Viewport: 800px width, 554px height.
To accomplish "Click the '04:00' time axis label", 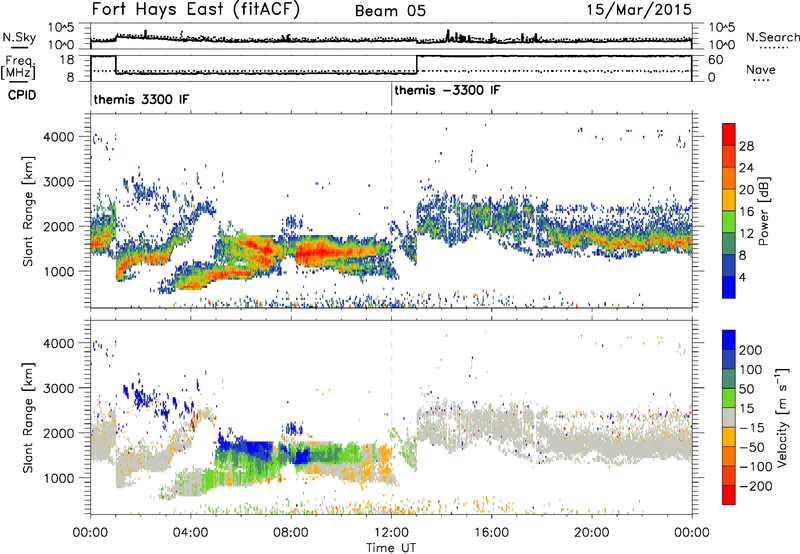I will (190, 533).
